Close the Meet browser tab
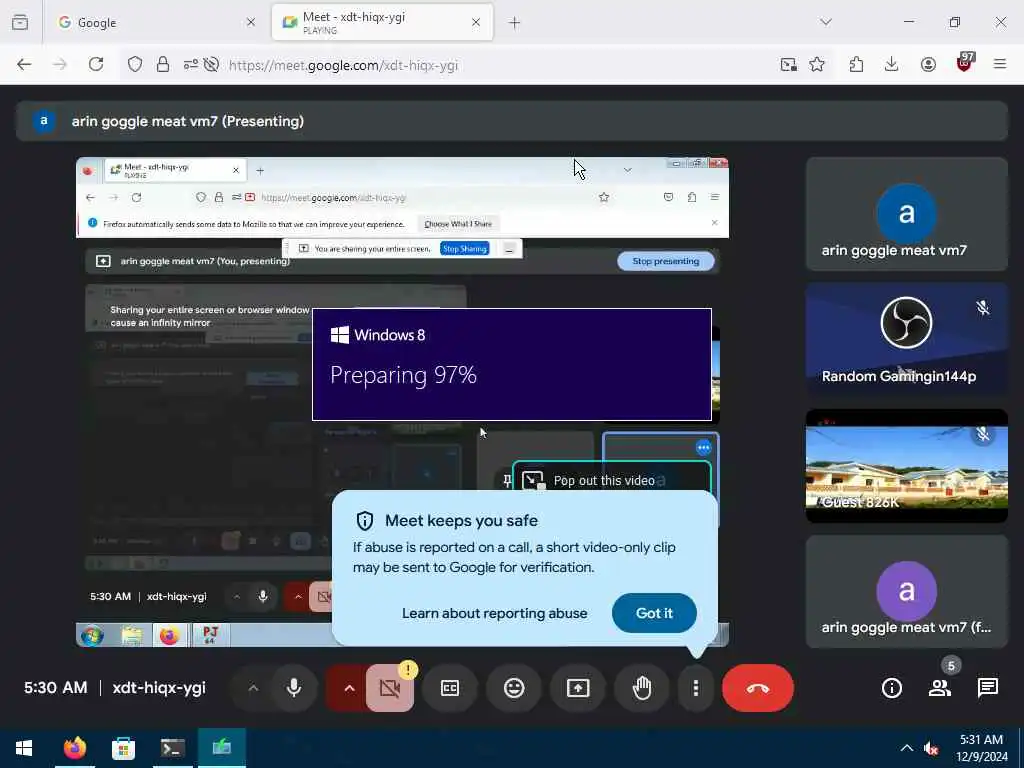The width and height of the screenshot is (1024, 768). (x=476, y=22)
